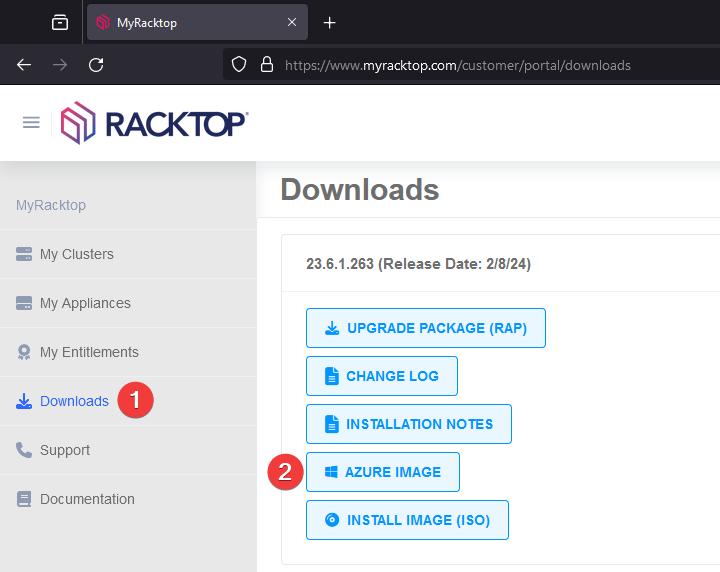This screenshot has width=720, height=572.
Task: Click the My Entitlements badge icon
Action: pyautogui.click(x=24, y=352)
